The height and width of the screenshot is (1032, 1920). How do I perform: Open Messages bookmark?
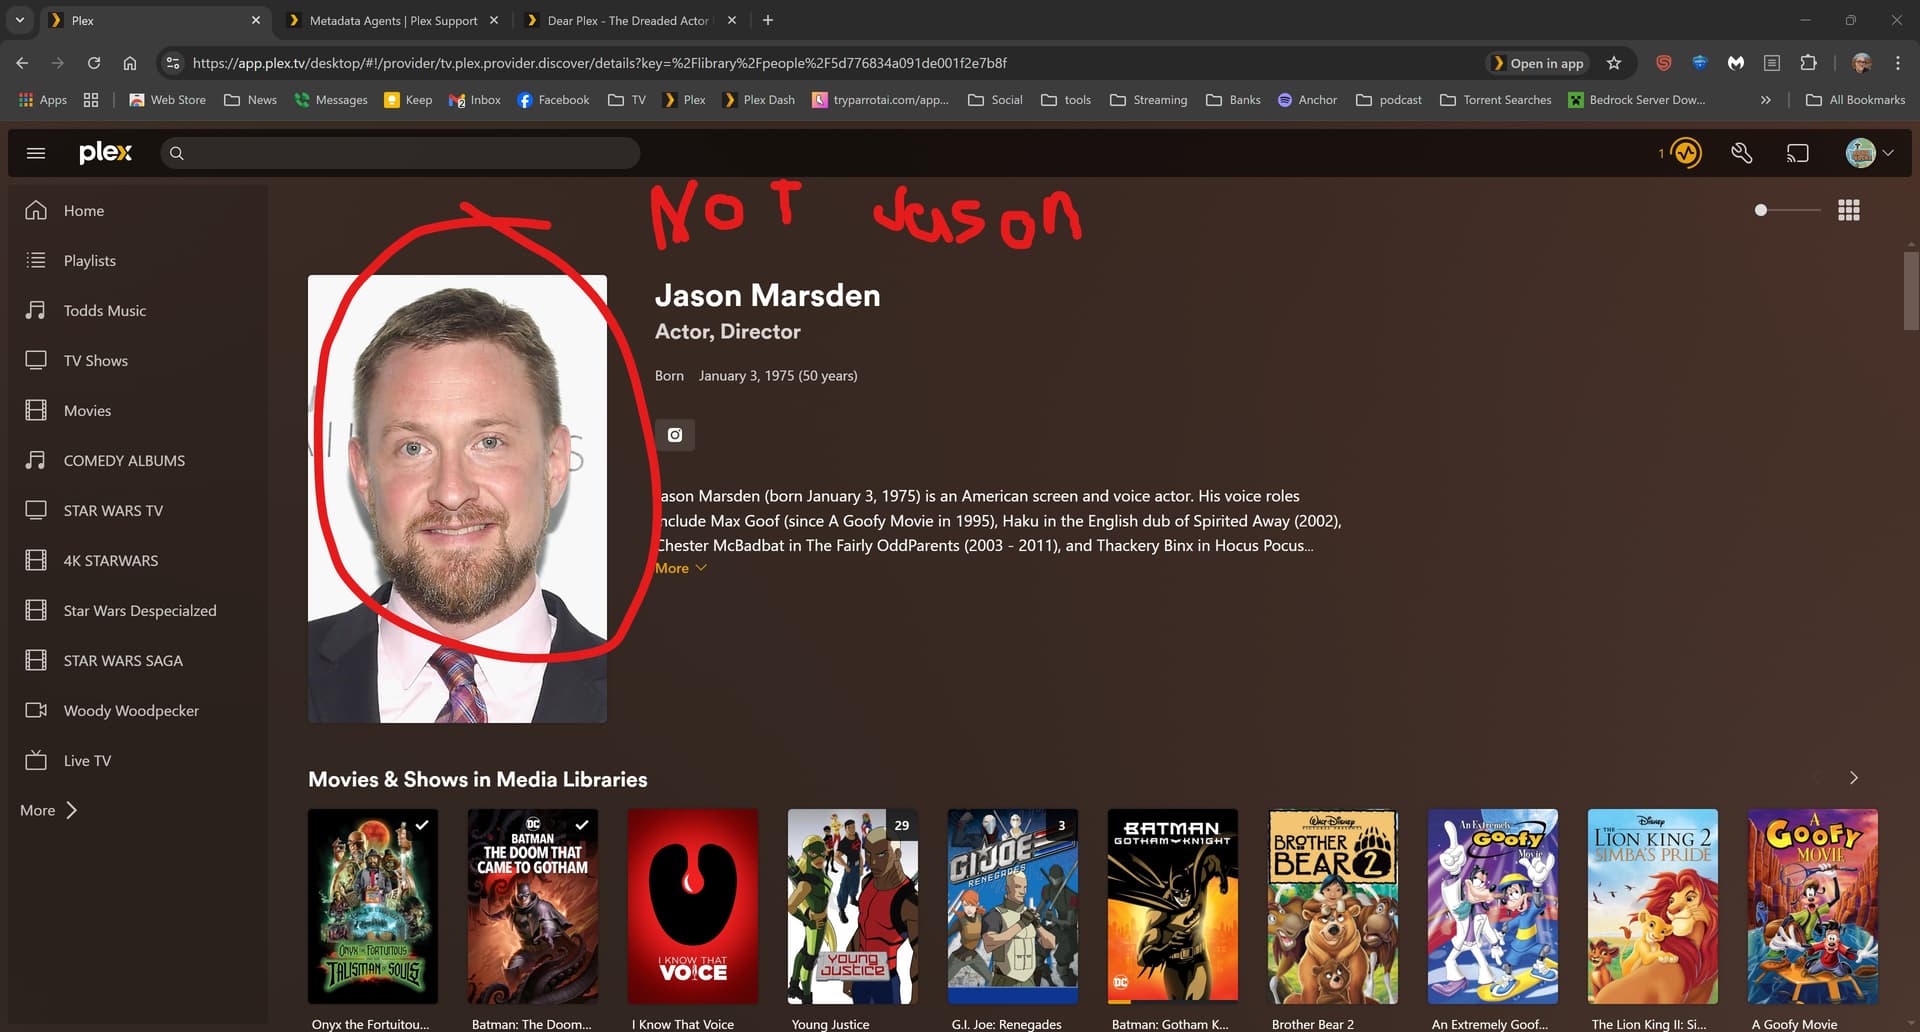tap(331, 100)
